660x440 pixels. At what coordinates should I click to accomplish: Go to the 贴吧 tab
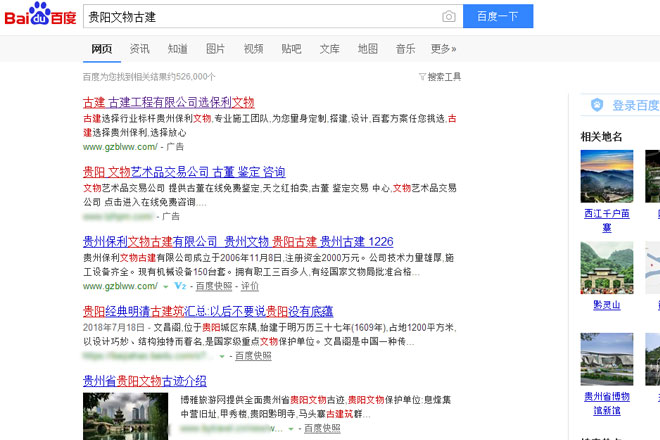291,49
